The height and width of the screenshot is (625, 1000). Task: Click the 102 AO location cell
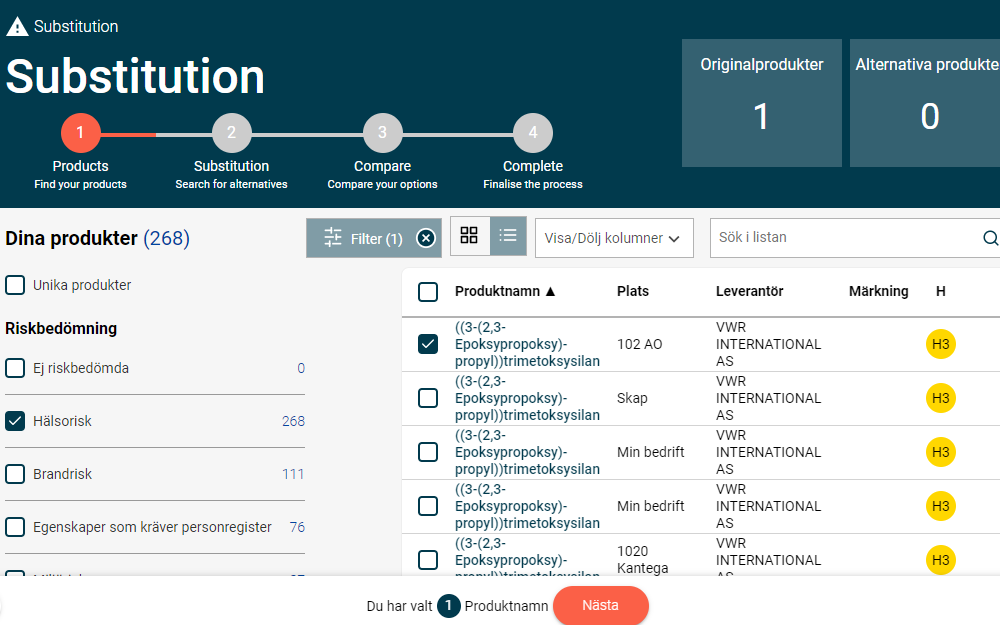coord(640,344)
